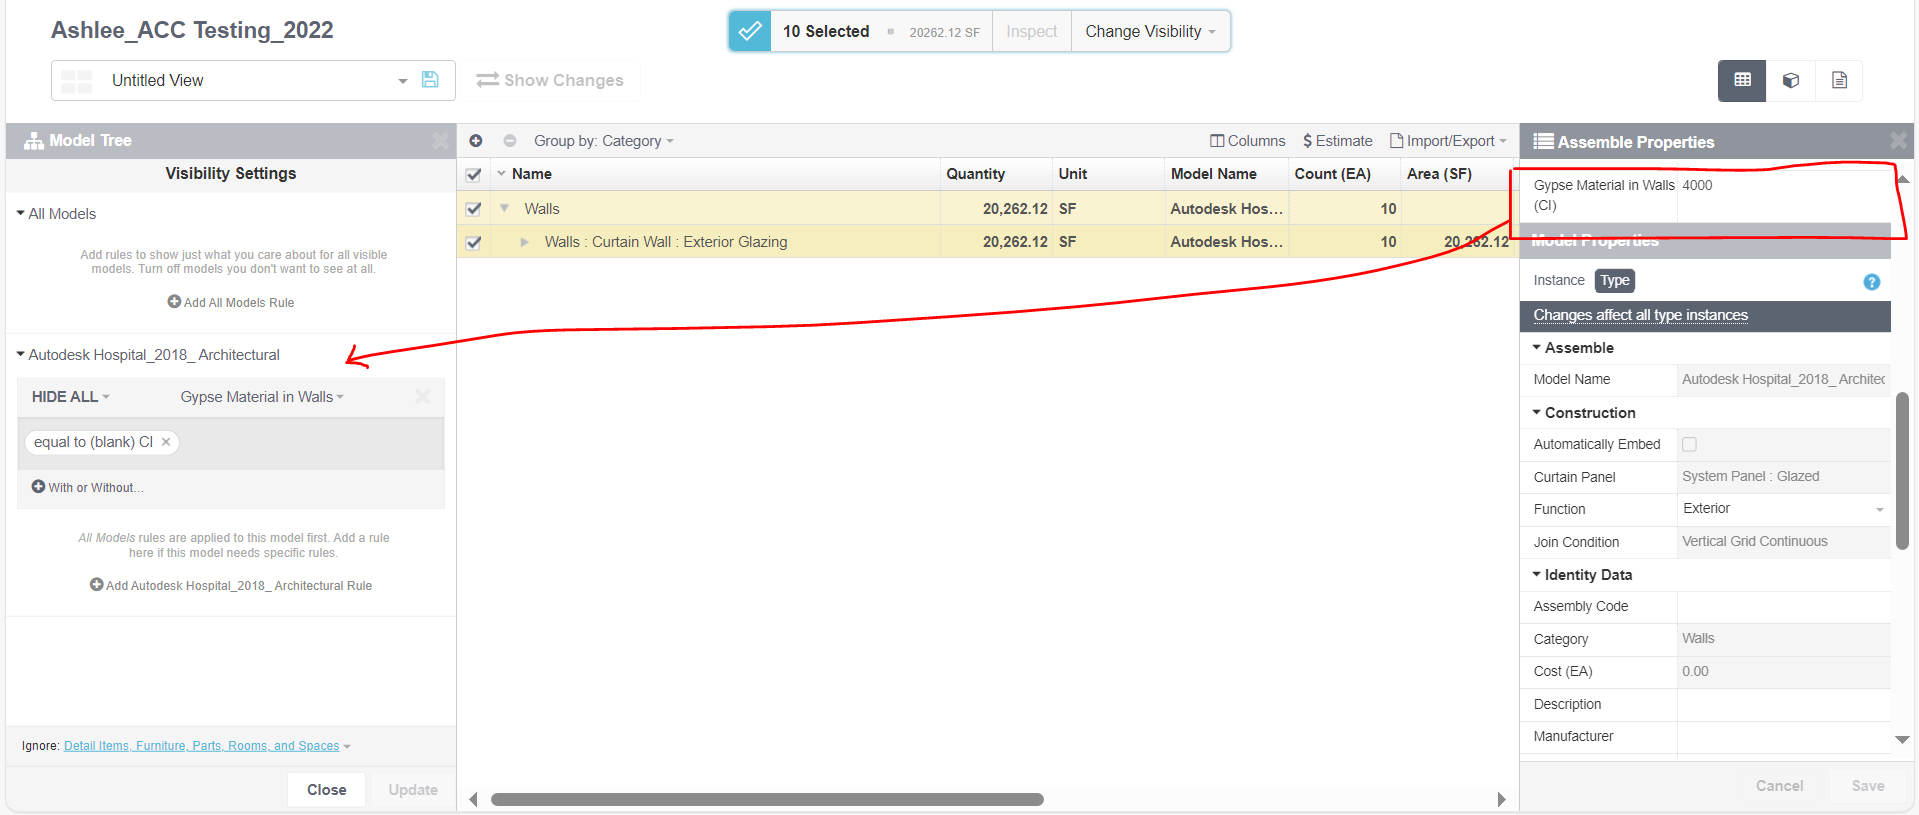Viewport: 1919px width, 815px height.
Task: Open the Ignore Detail Items, Furniture link
Action: tap(201, 746)
